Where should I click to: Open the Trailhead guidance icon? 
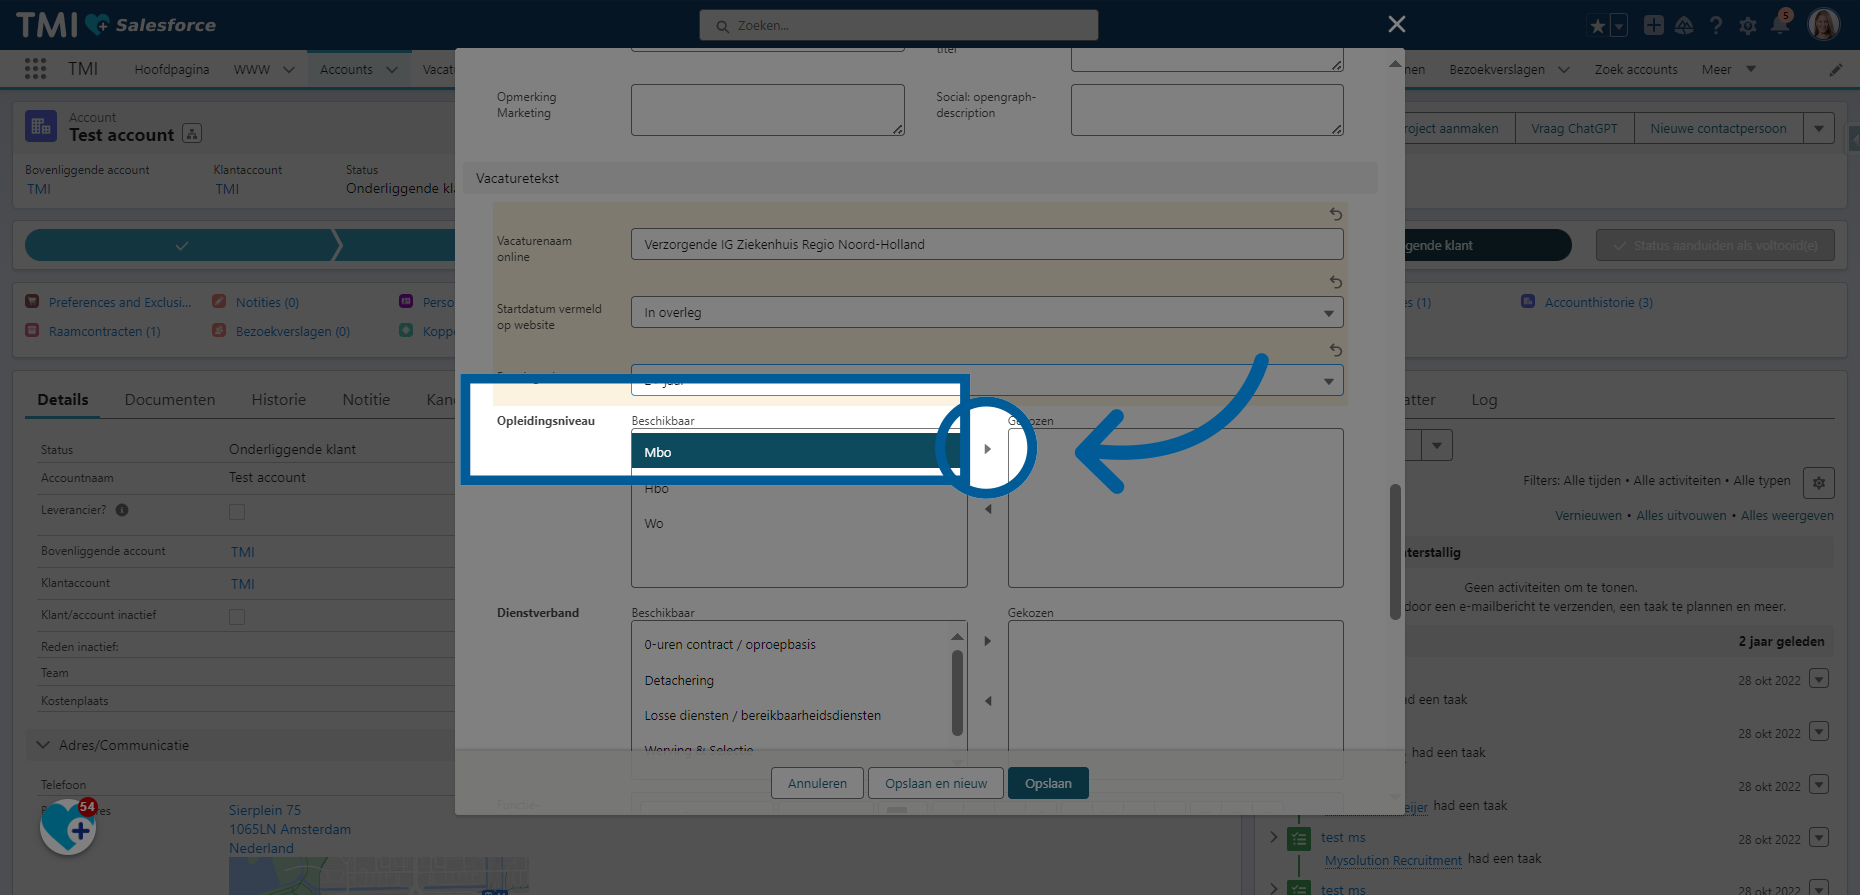(x=1685, y=26)
